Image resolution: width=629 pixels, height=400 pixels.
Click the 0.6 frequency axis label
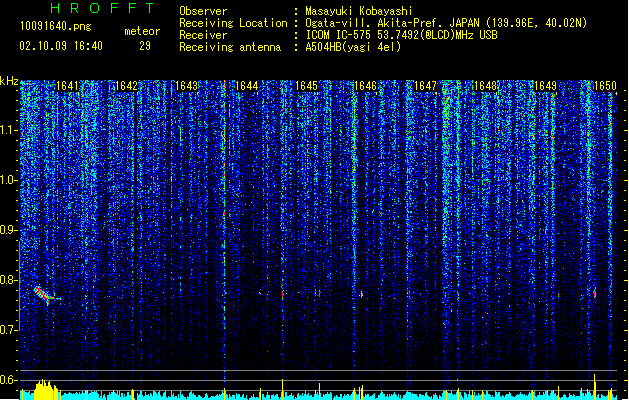[x=9, y=380]
